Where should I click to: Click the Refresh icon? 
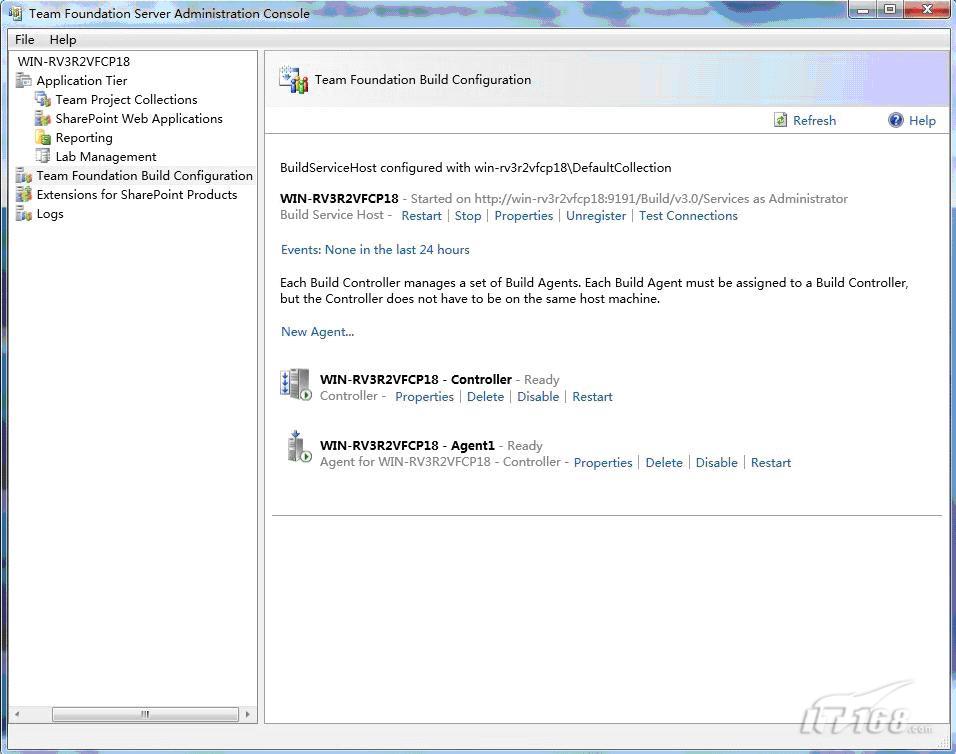(x=780, y=120)
